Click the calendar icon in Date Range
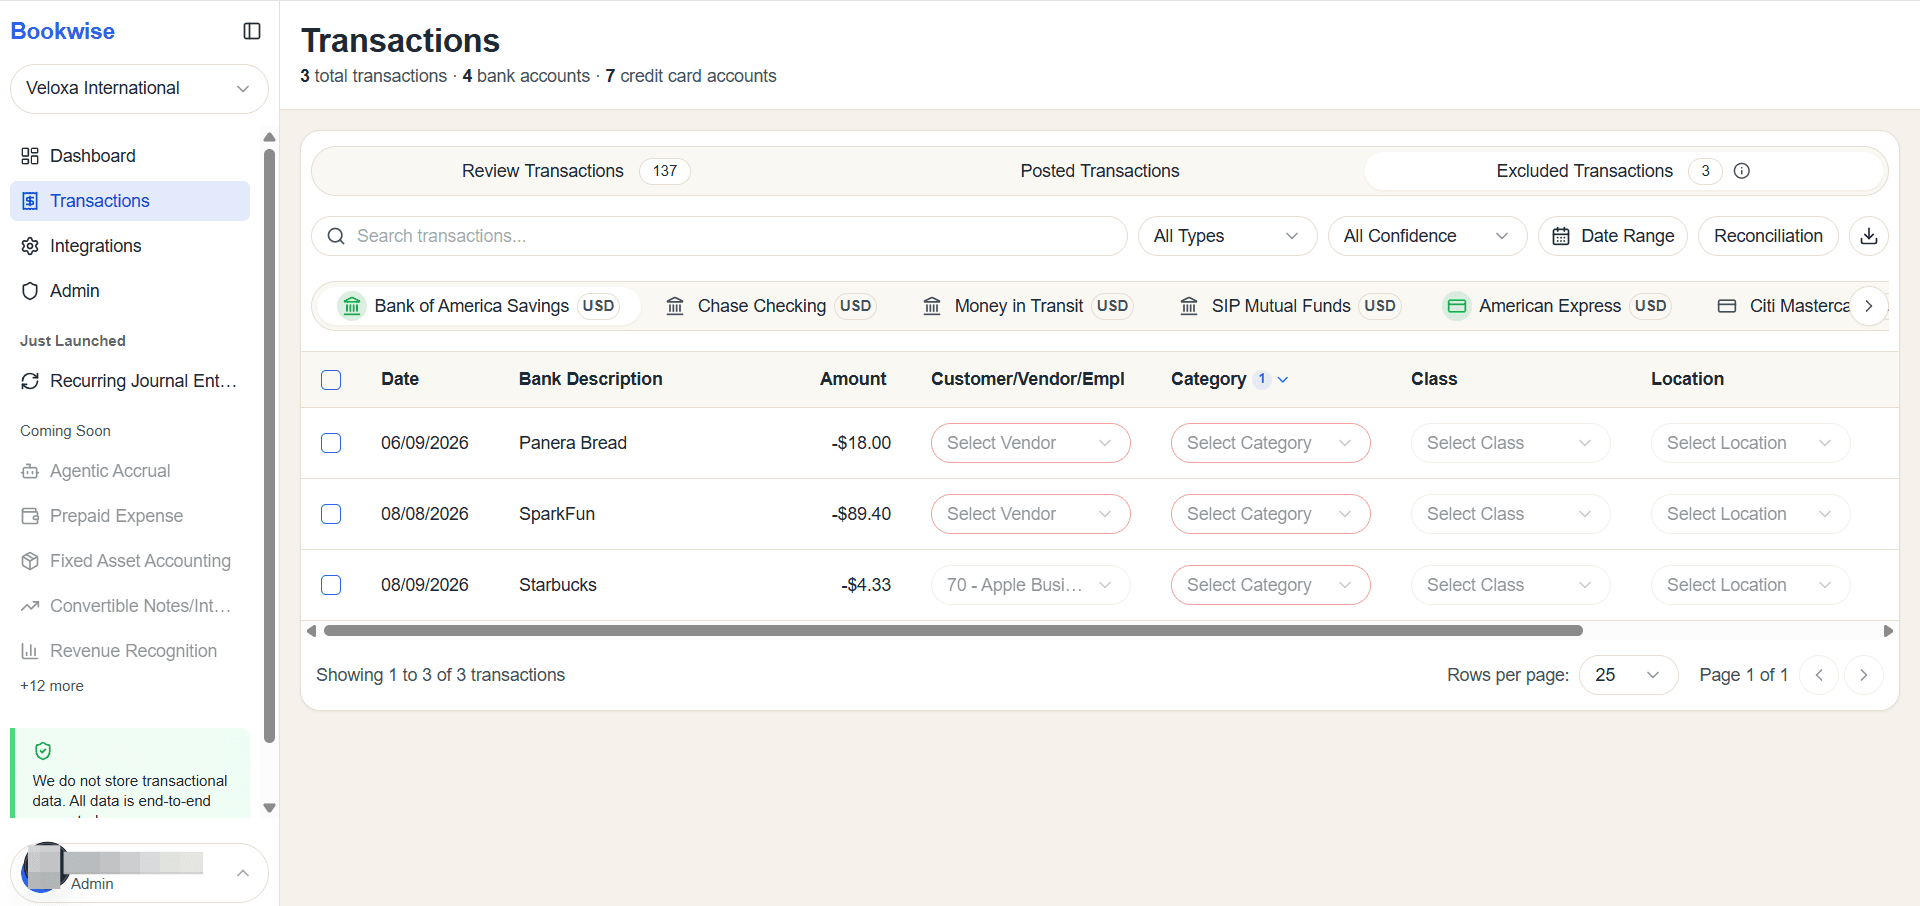 1560,236
